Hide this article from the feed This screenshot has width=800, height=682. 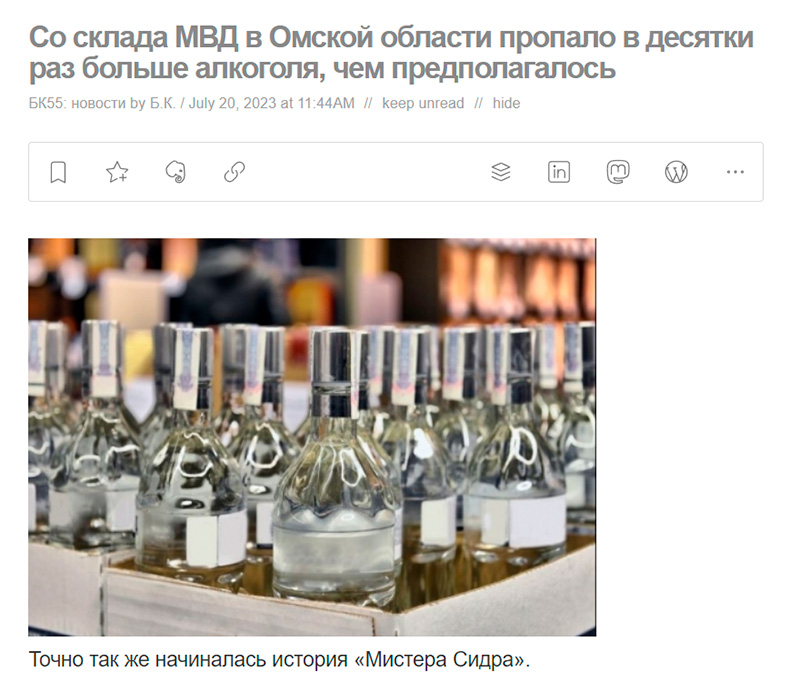506,103
